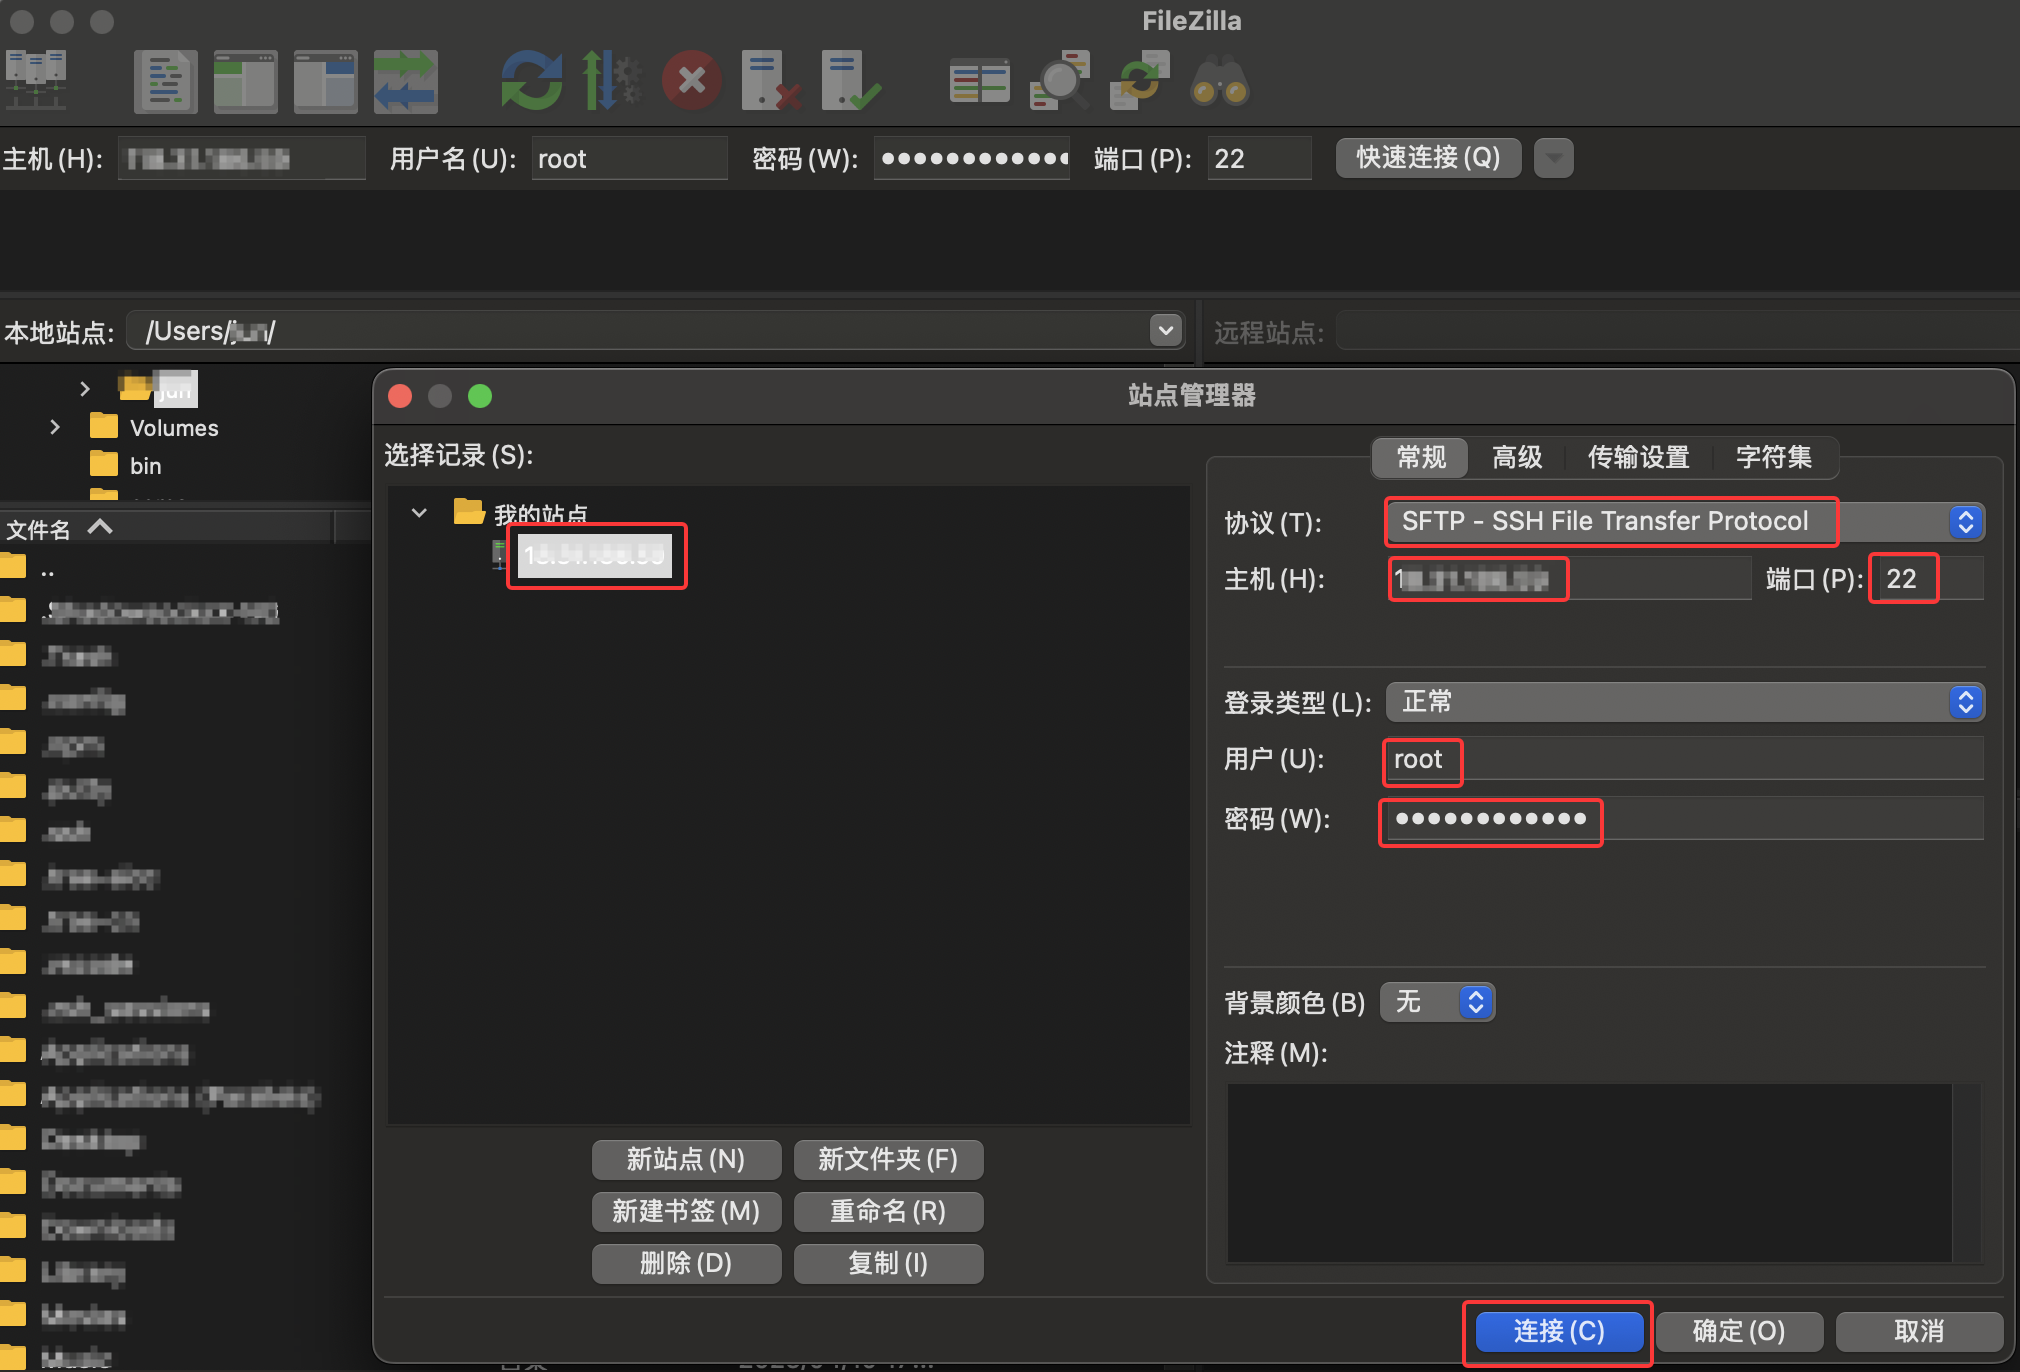Select the saved site entry under 我的站点

pos(596,556)
